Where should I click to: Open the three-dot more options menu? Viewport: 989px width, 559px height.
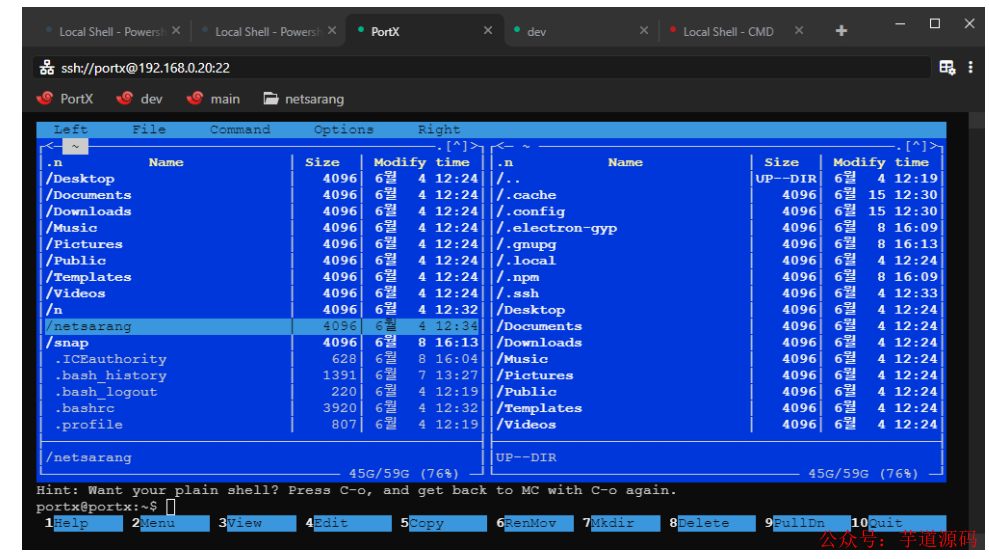click(970, 68)
